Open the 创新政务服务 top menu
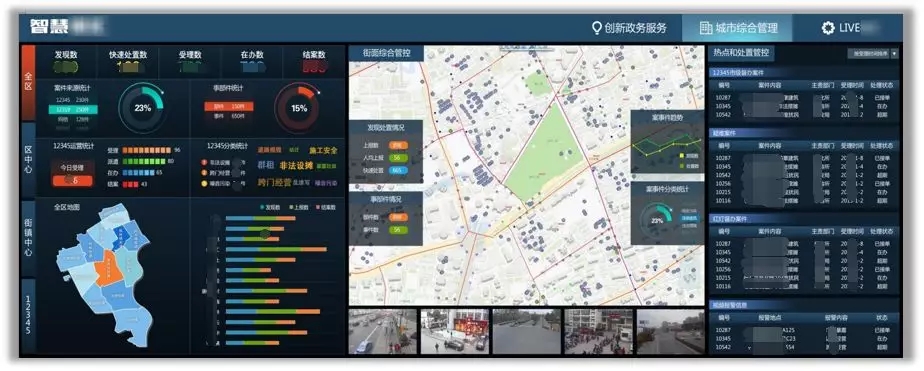Viewport: 924px width, 371px height. click(x=629, y=28)
